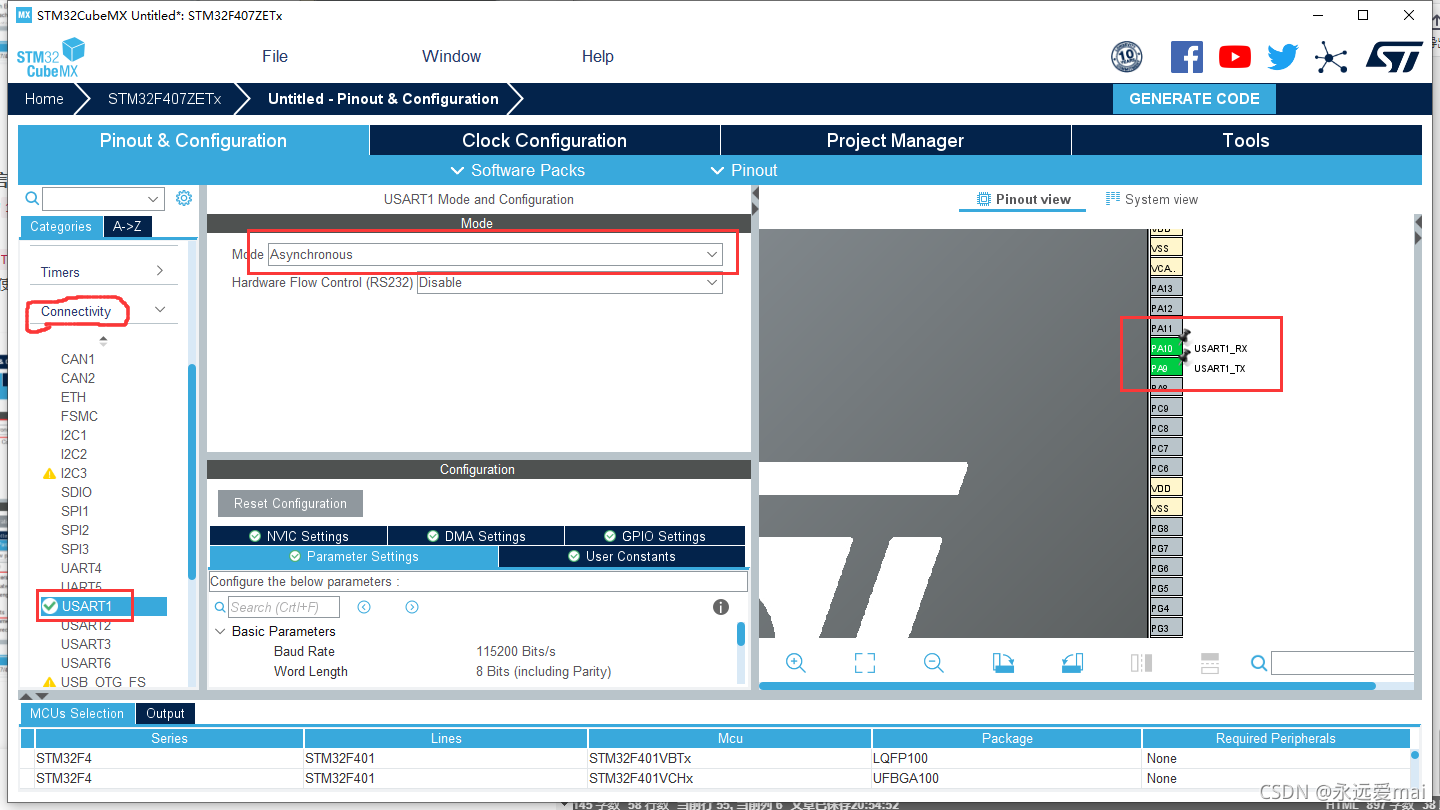Click the Twitter bird icon
Screen dimensions: 1440x810
[x=1283, y=57]
